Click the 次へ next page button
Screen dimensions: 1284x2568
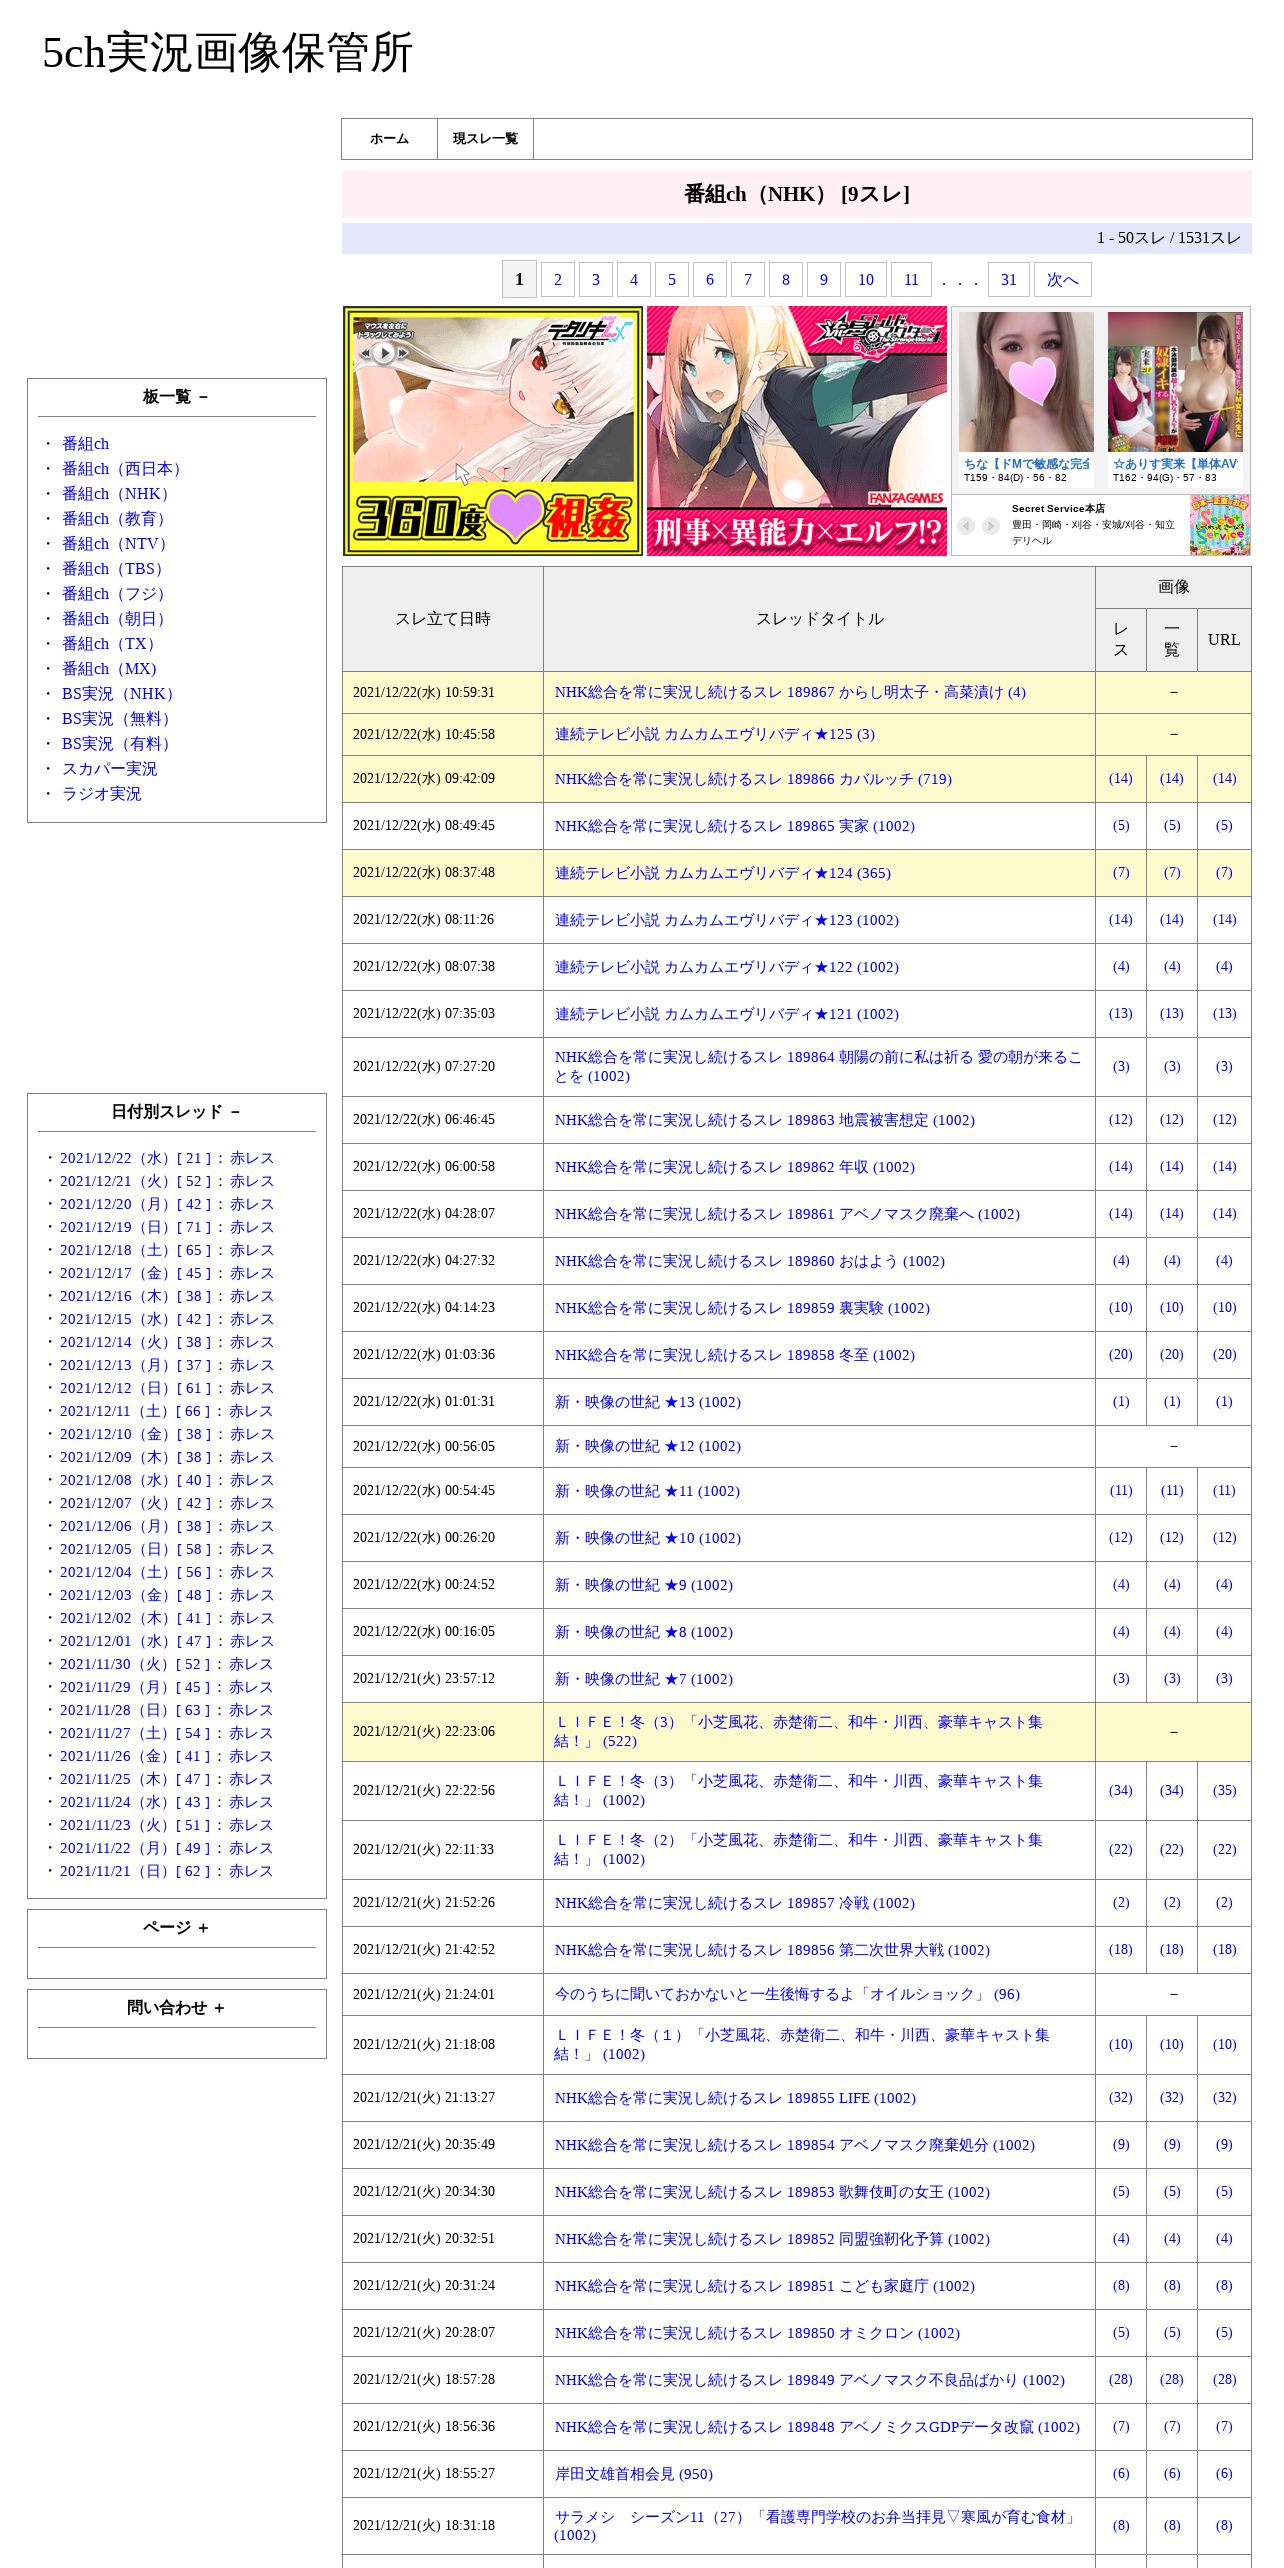[x=1063, y=280]
